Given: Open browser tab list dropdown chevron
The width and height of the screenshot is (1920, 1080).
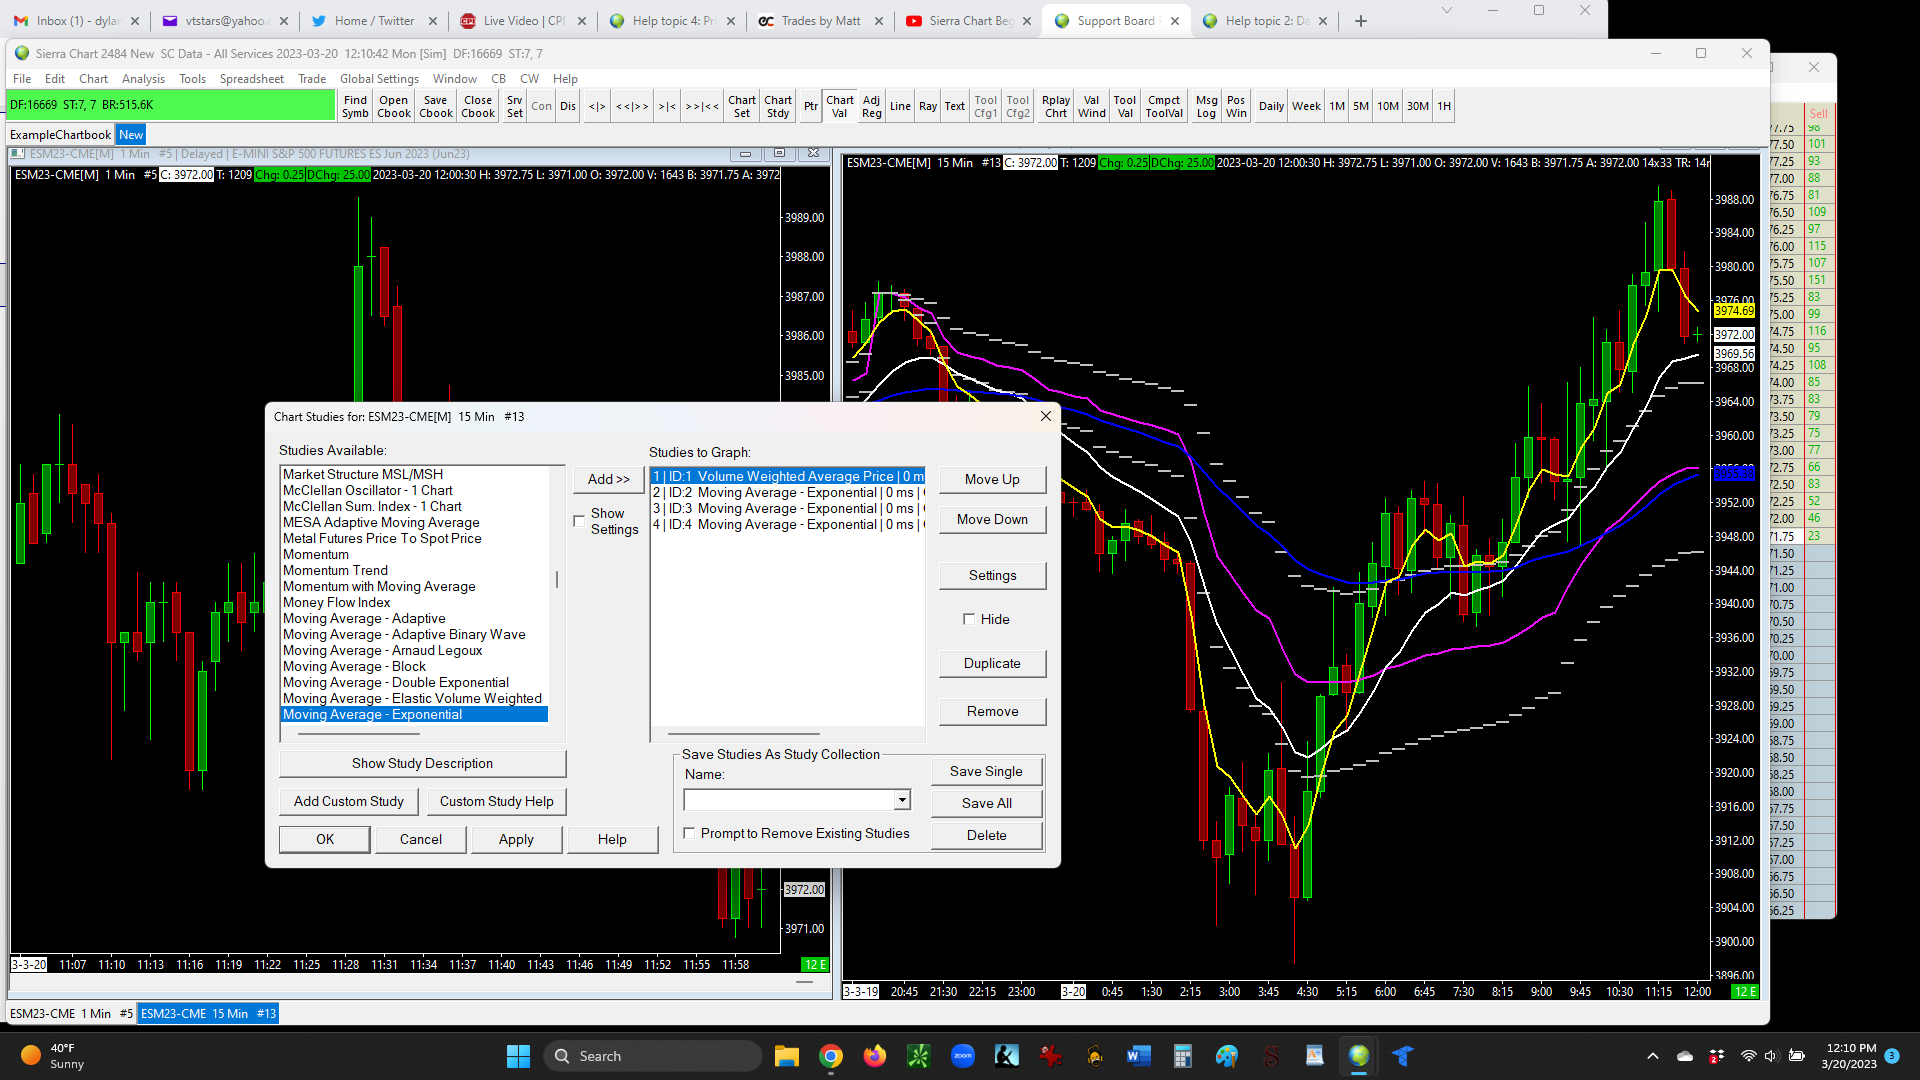Looking at the screenshot, I should [x=1446, y=11].
